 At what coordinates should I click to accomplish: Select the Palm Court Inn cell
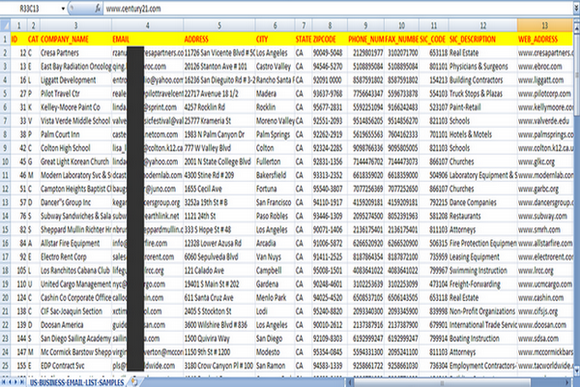[75, 134]
